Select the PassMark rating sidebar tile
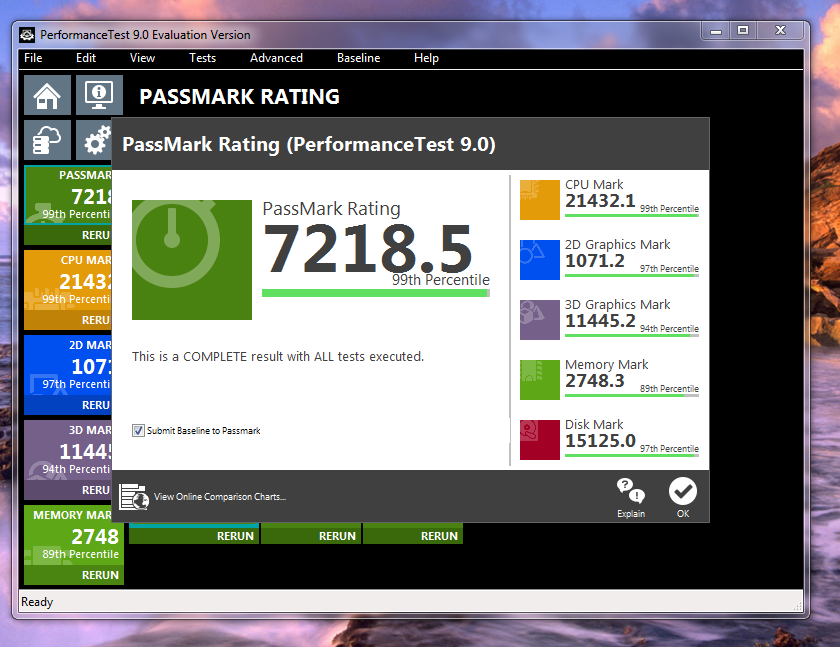This screenshot has width=840, height=647. click(68, 195)
